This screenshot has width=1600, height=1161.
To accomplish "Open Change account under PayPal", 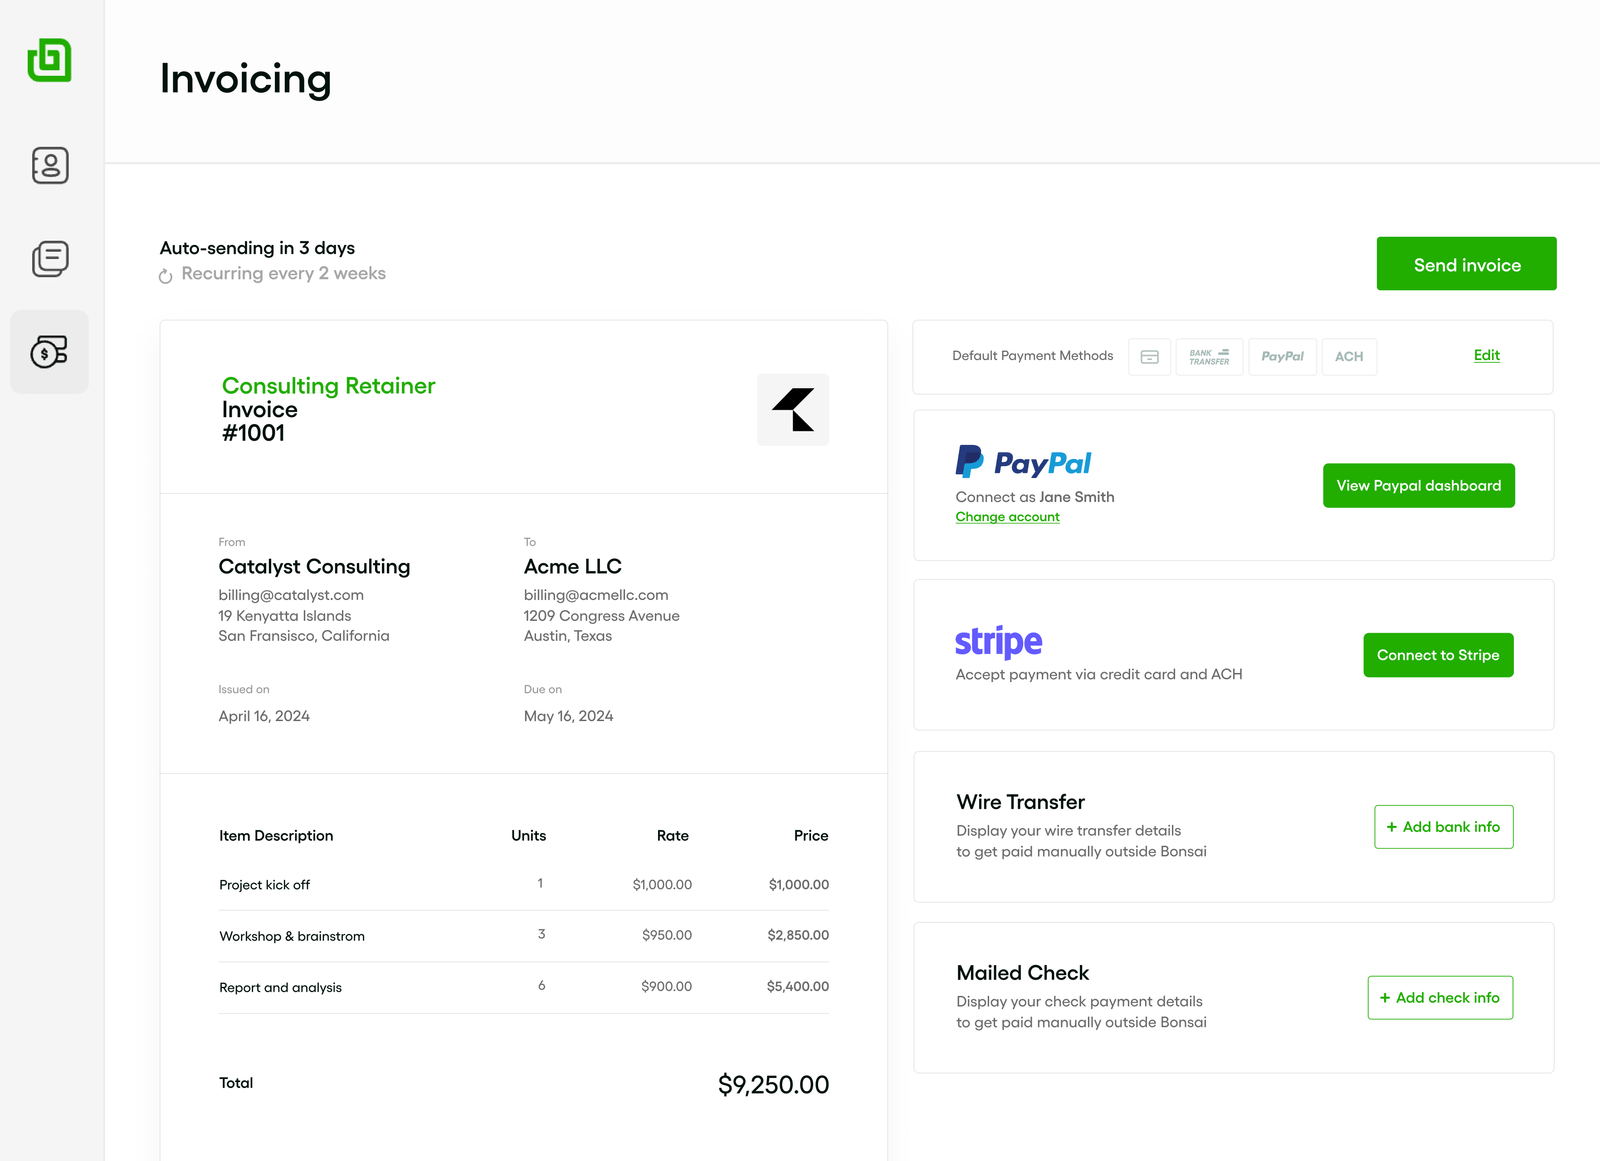I will pyautogui.click(x=1007, y=516).
